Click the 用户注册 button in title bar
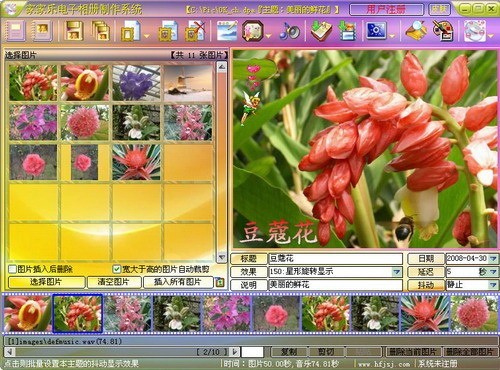 (x=387, y=9)
